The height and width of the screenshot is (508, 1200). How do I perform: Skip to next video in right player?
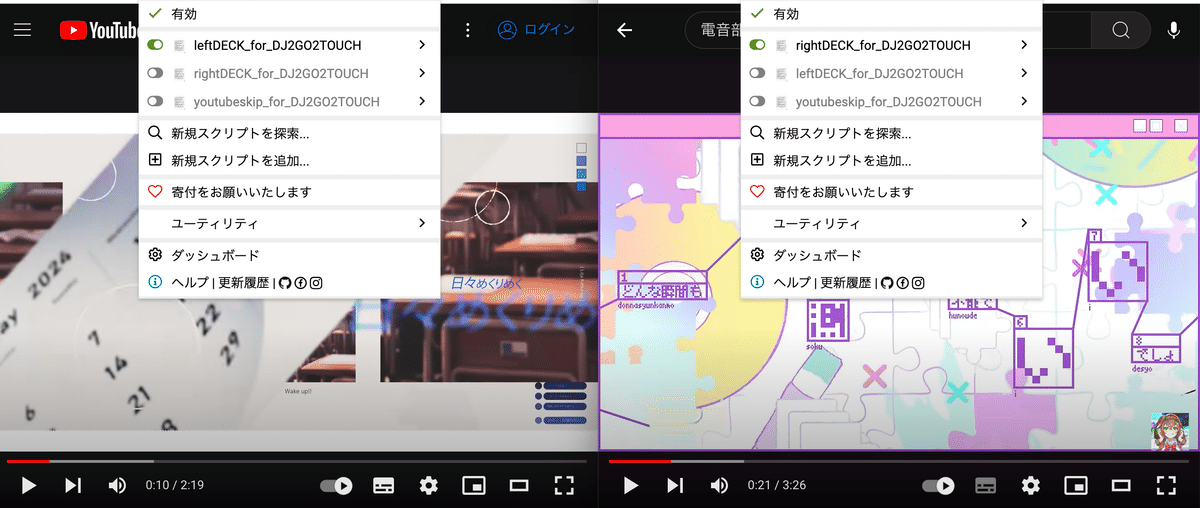675,485
